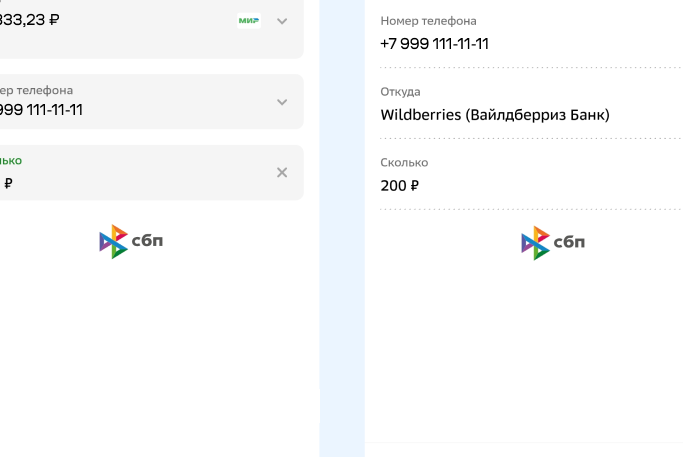
Task: Click the 'сбп' wordmark in right panel
Action: (x=569, y=243)
